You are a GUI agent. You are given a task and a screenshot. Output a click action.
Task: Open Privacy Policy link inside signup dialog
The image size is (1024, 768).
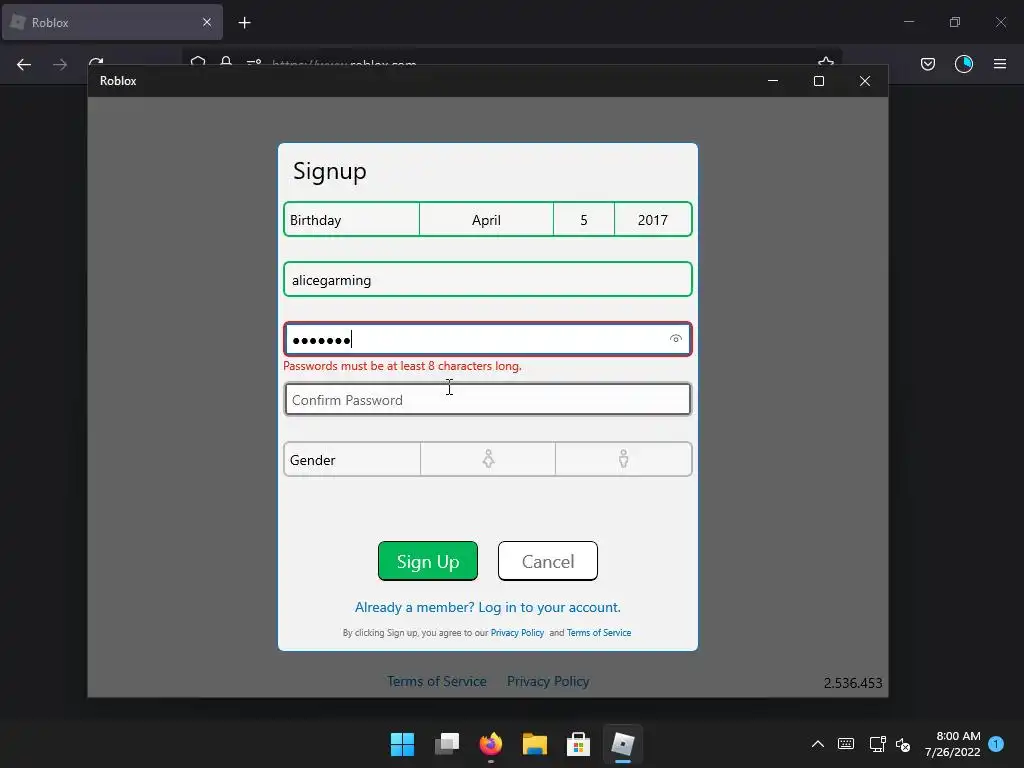click(517, 632)
